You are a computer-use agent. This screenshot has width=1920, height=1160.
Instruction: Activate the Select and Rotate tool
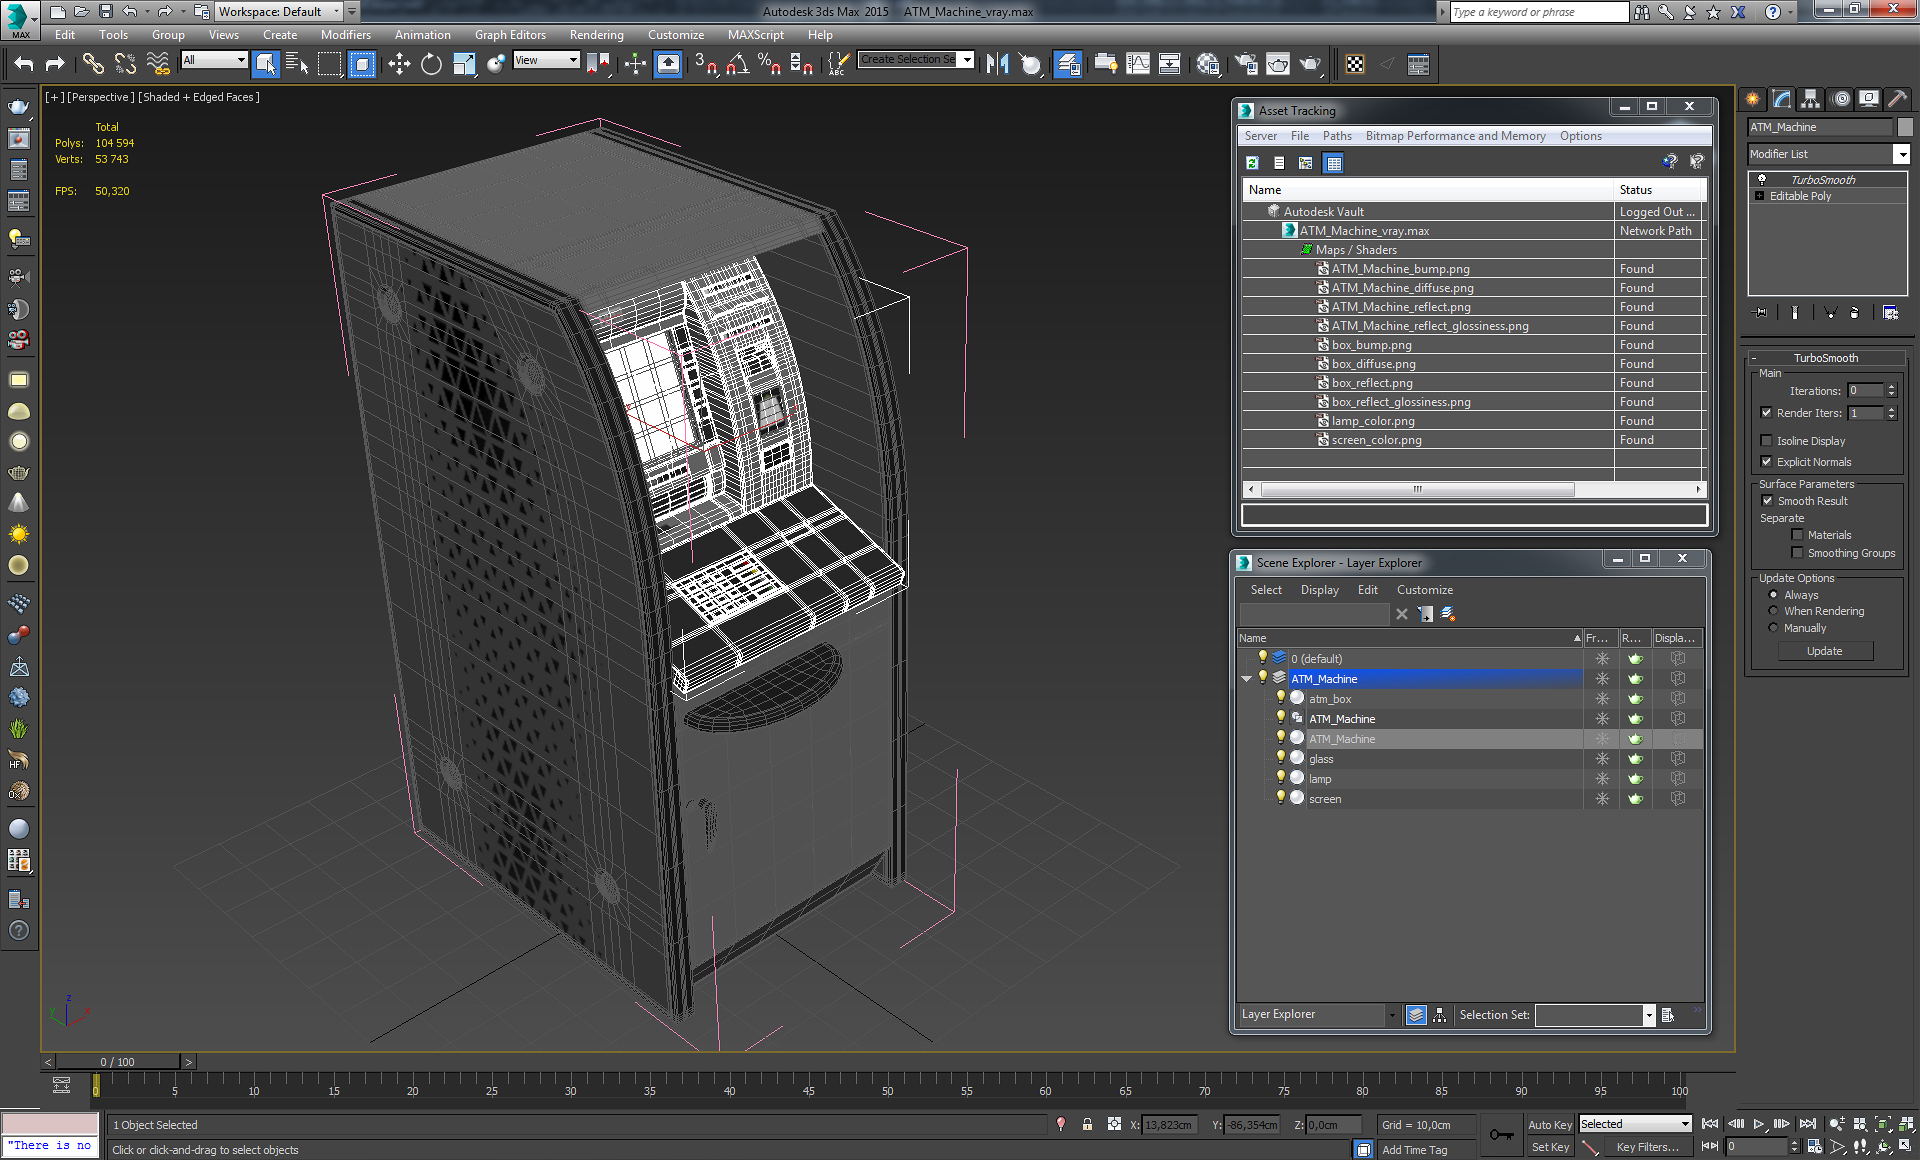(431, 64)
